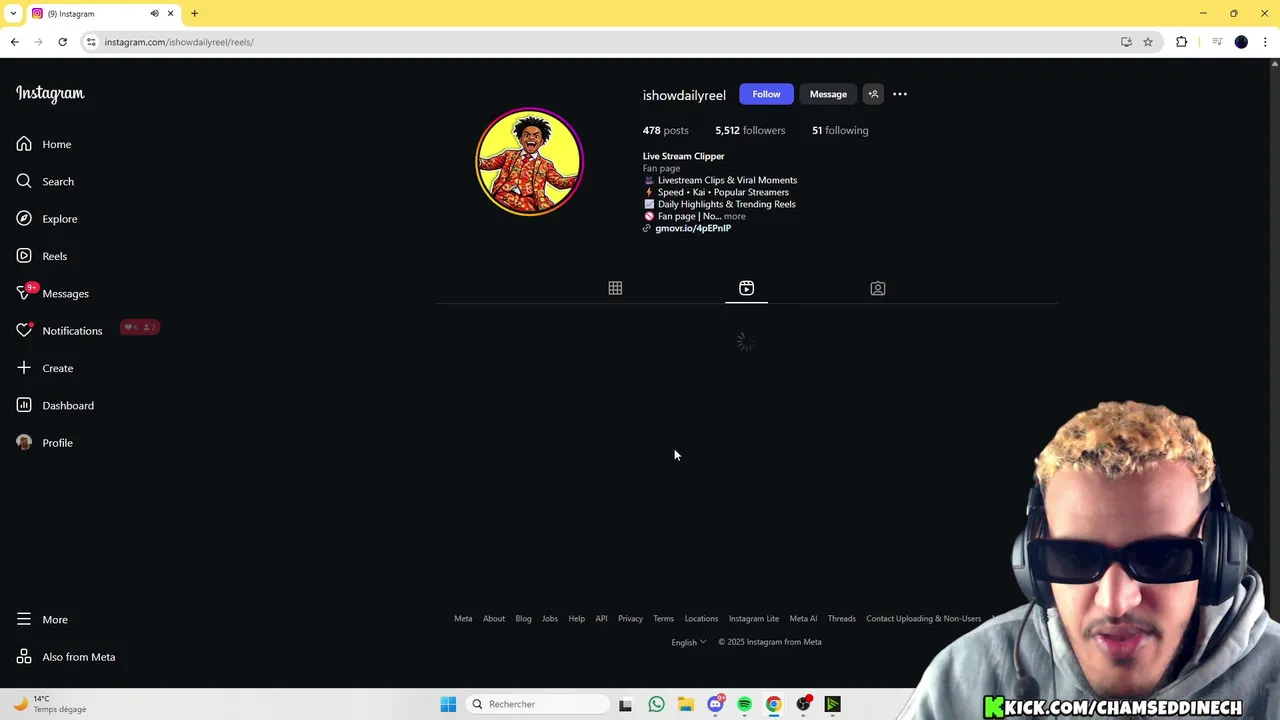1280x720 pixels.
Task: Click the install app icon in address bar
Action: (1126, 42)
